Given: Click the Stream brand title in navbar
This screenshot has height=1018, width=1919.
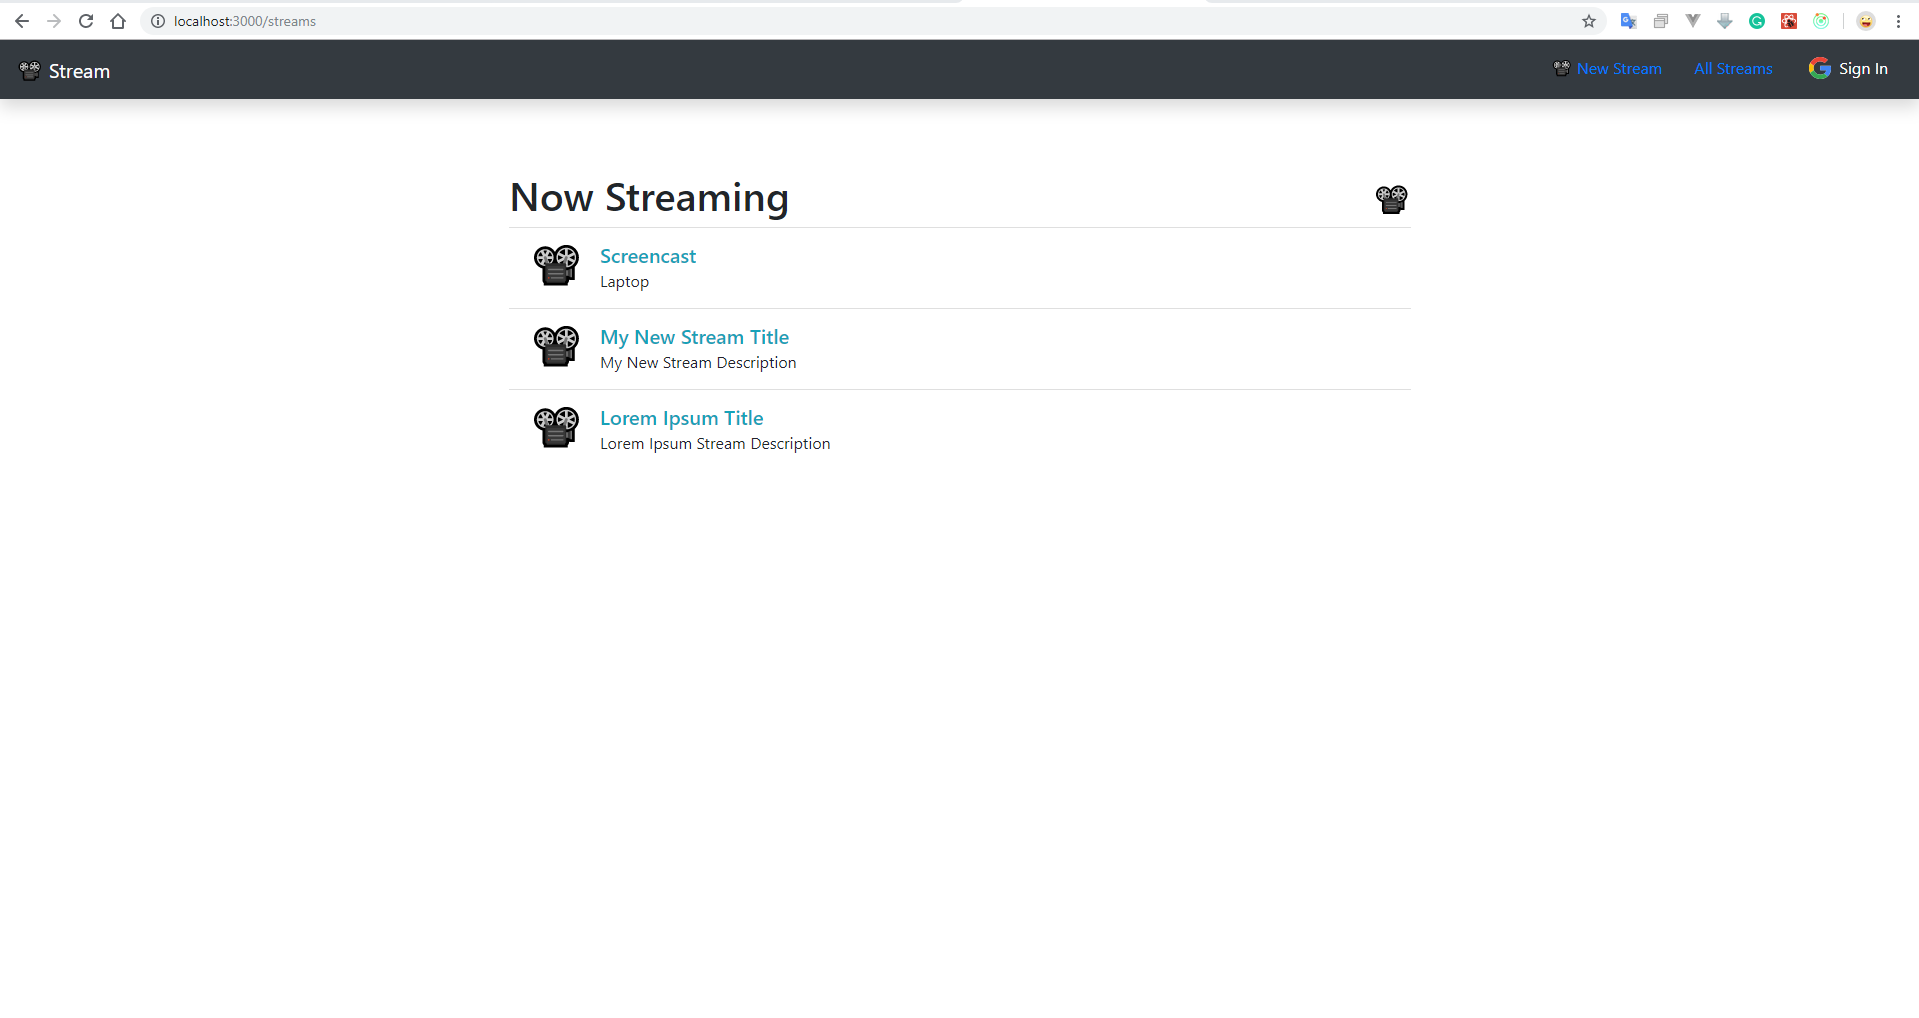Looking at the screenshot, I should pyautogui.click(x=79, y=71).
